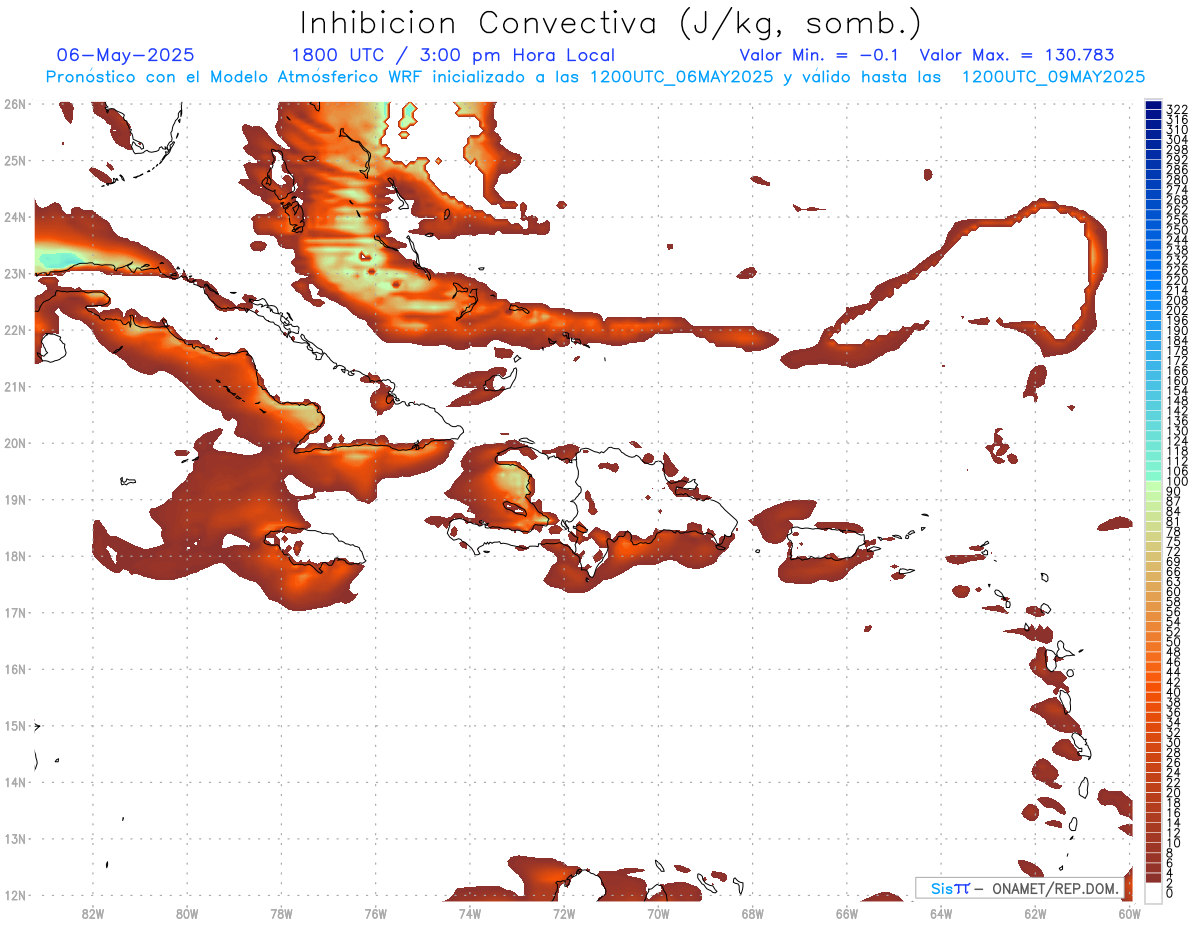Click the latitude label '17N'
The image size is (1200, 927).
click(14, 612)
